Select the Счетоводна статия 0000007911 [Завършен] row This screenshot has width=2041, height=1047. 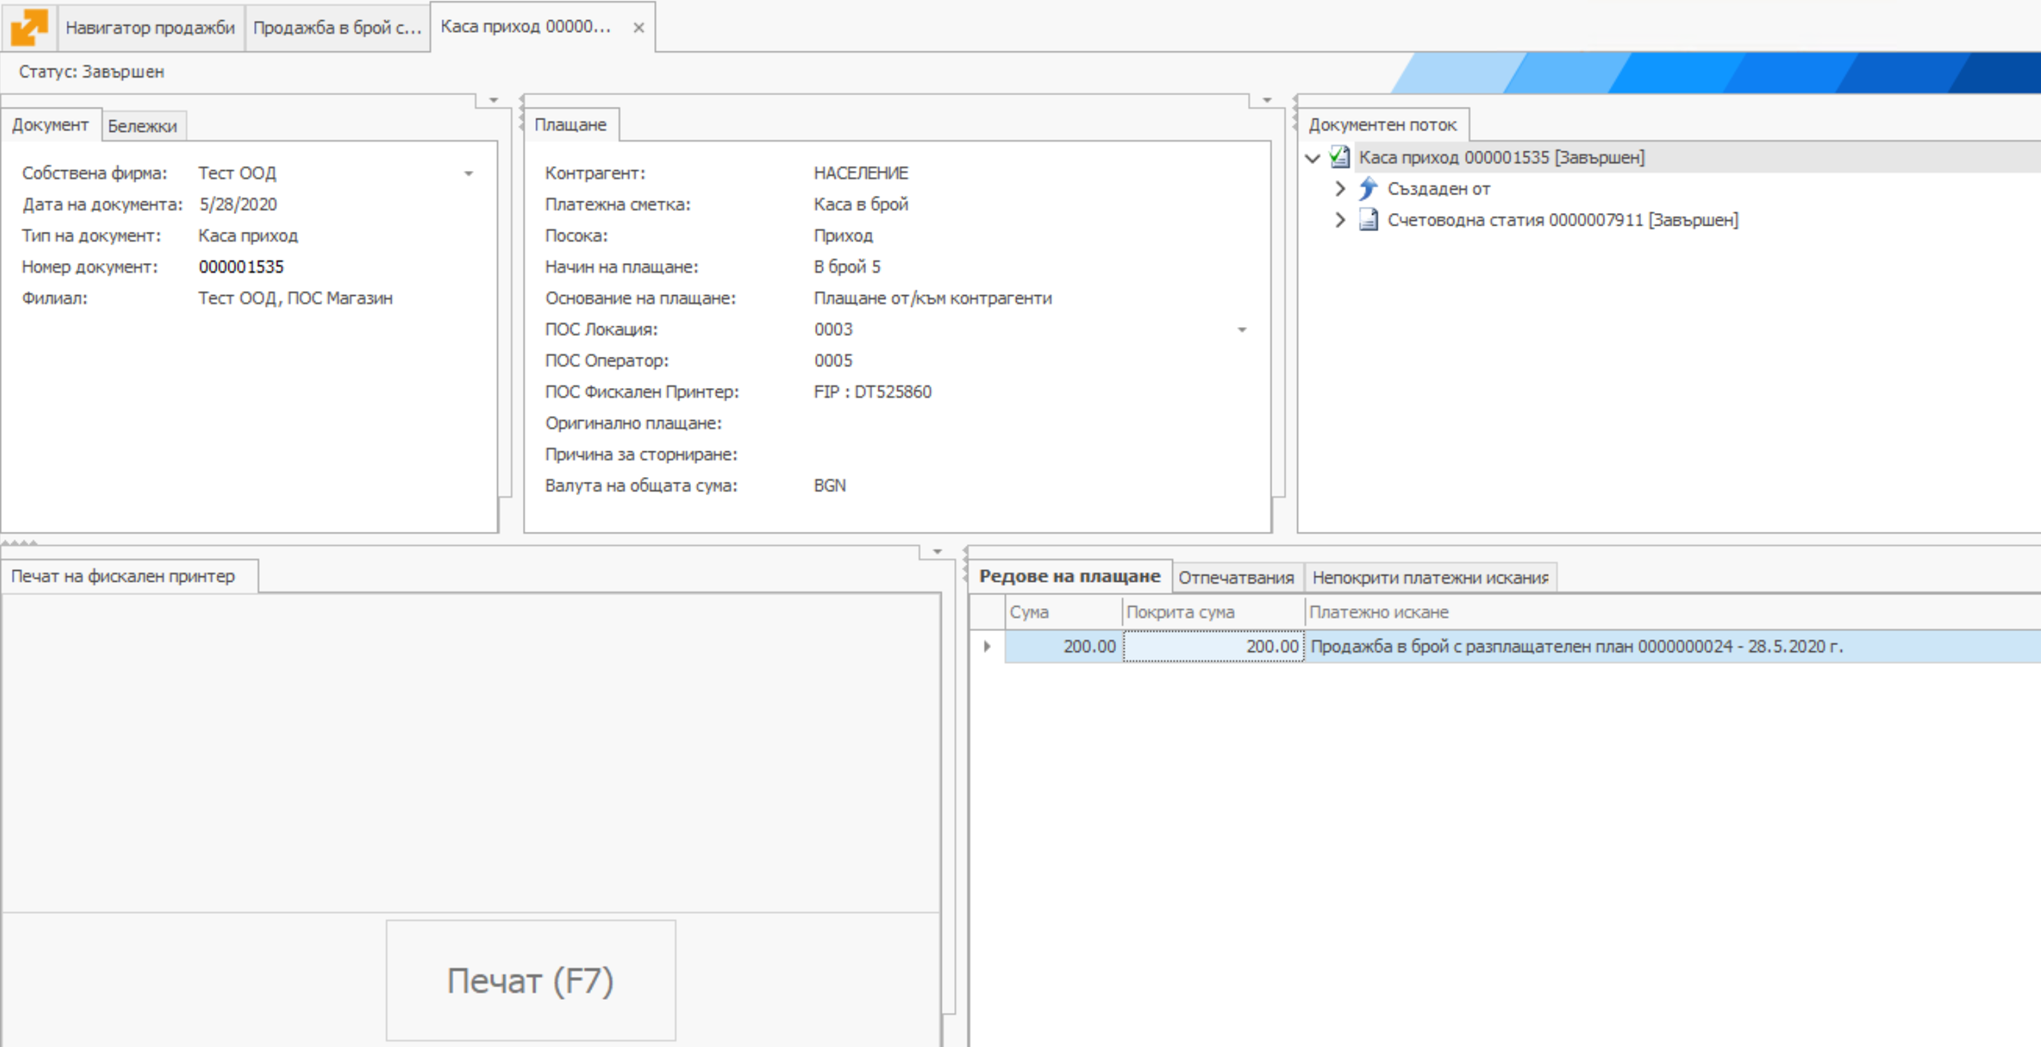[1562, 220]
